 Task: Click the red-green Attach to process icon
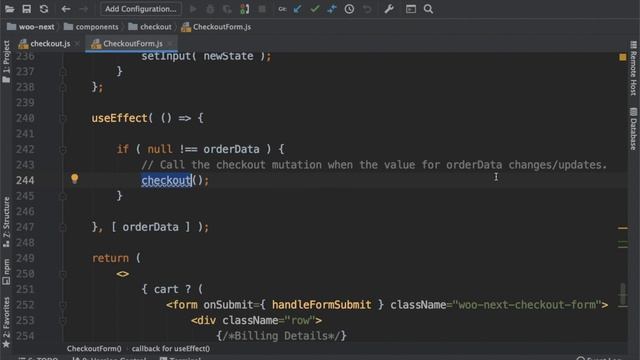pyautogui.click(x=244, y=9)
